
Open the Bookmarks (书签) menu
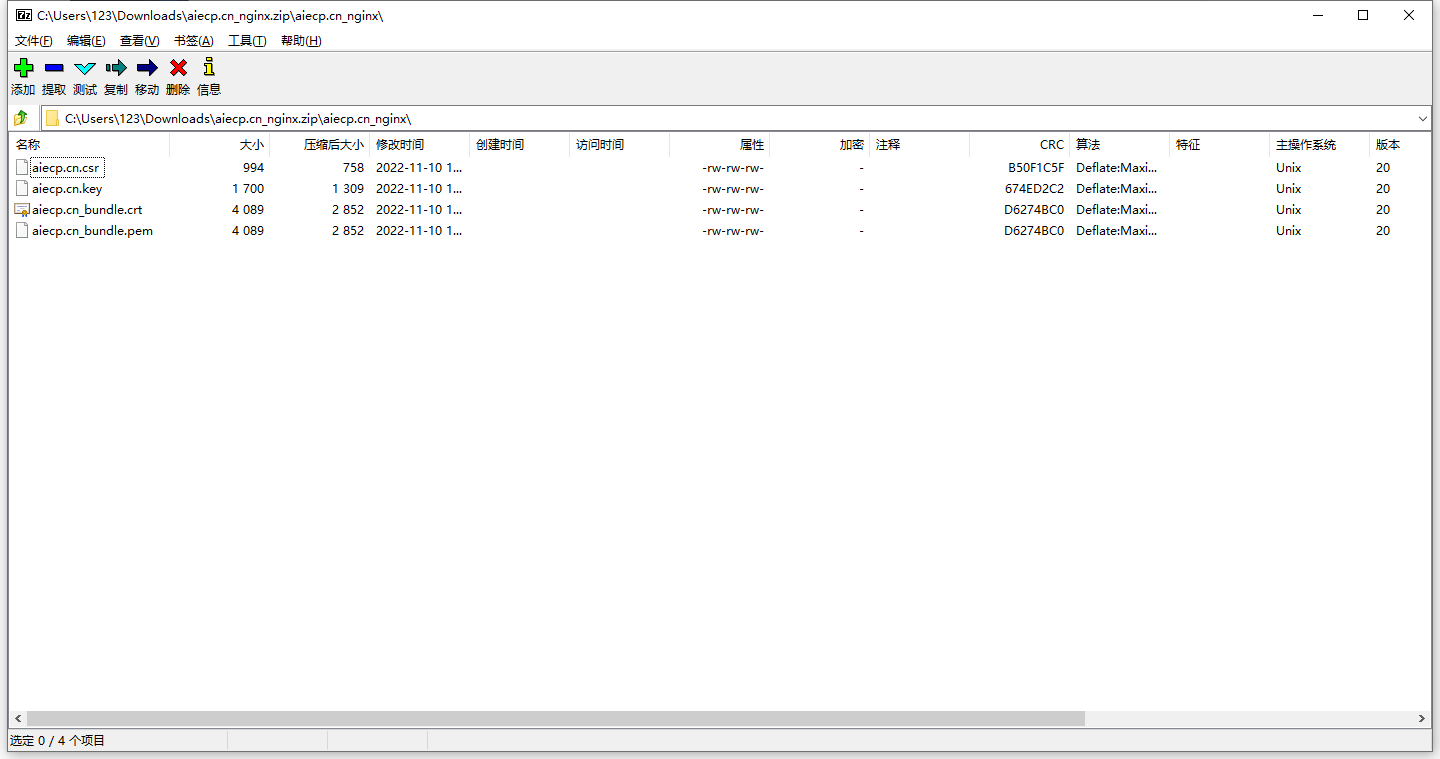[193, 41]
